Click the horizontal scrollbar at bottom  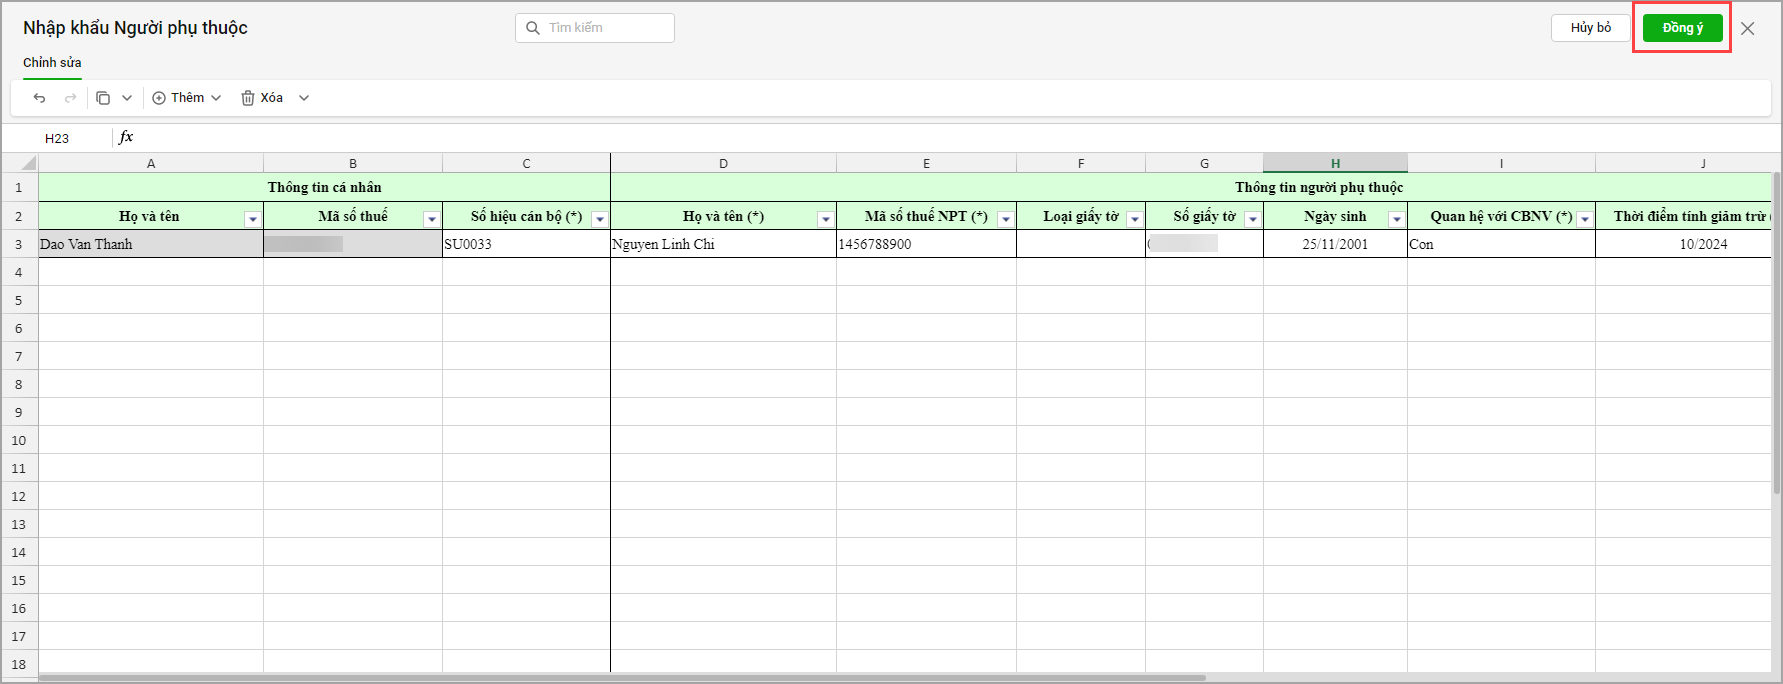click(620, 678)
